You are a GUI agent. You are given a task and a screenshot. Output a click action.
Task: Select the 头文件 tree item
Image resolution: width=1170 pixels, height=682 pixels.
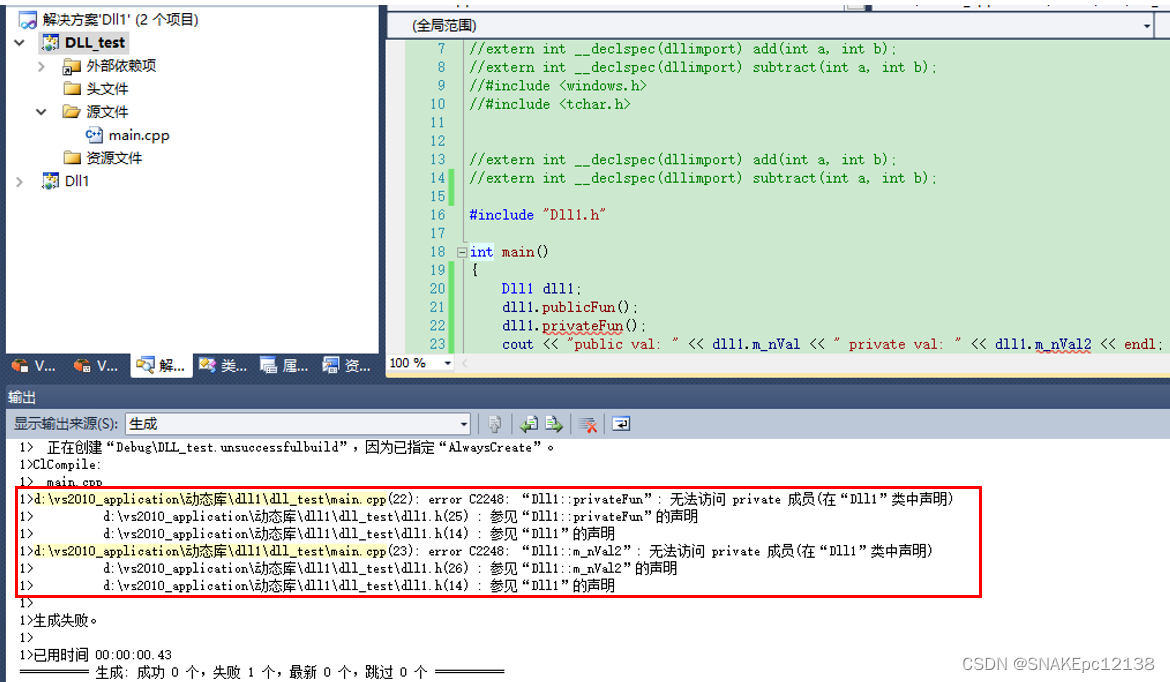pos(107,89)
